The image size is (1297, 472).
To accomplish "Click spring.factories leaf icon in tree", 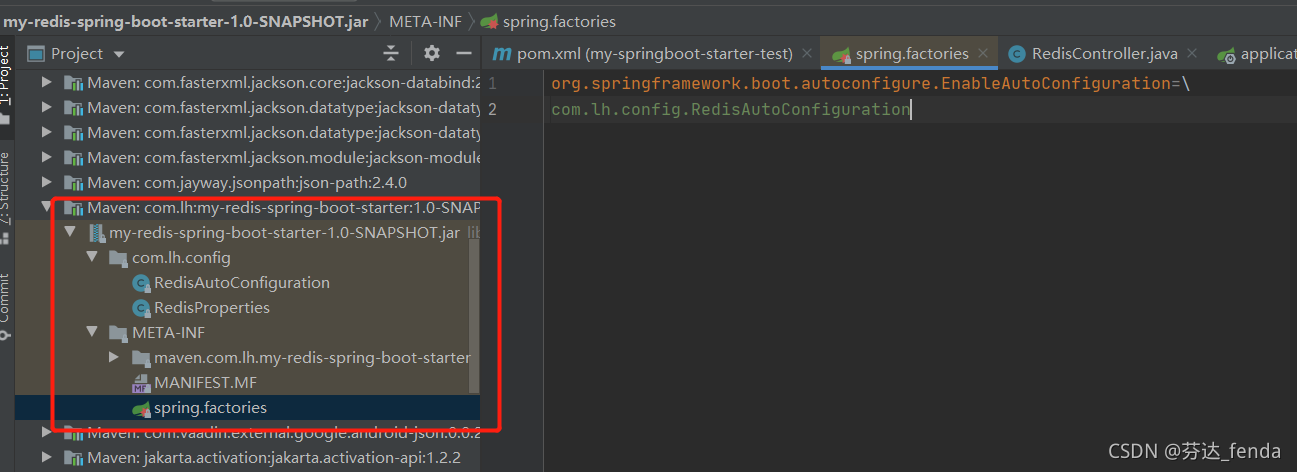I will 141,407.
